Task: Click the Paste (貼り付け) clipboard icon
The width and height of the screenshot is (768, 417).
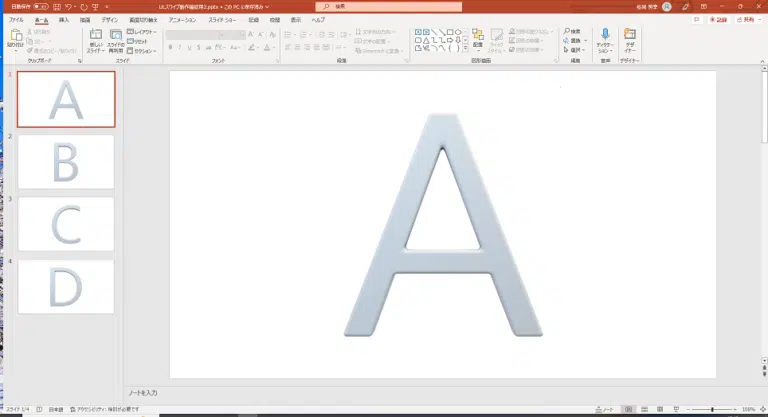Action: pyautogui.click(x=15, y=37)
